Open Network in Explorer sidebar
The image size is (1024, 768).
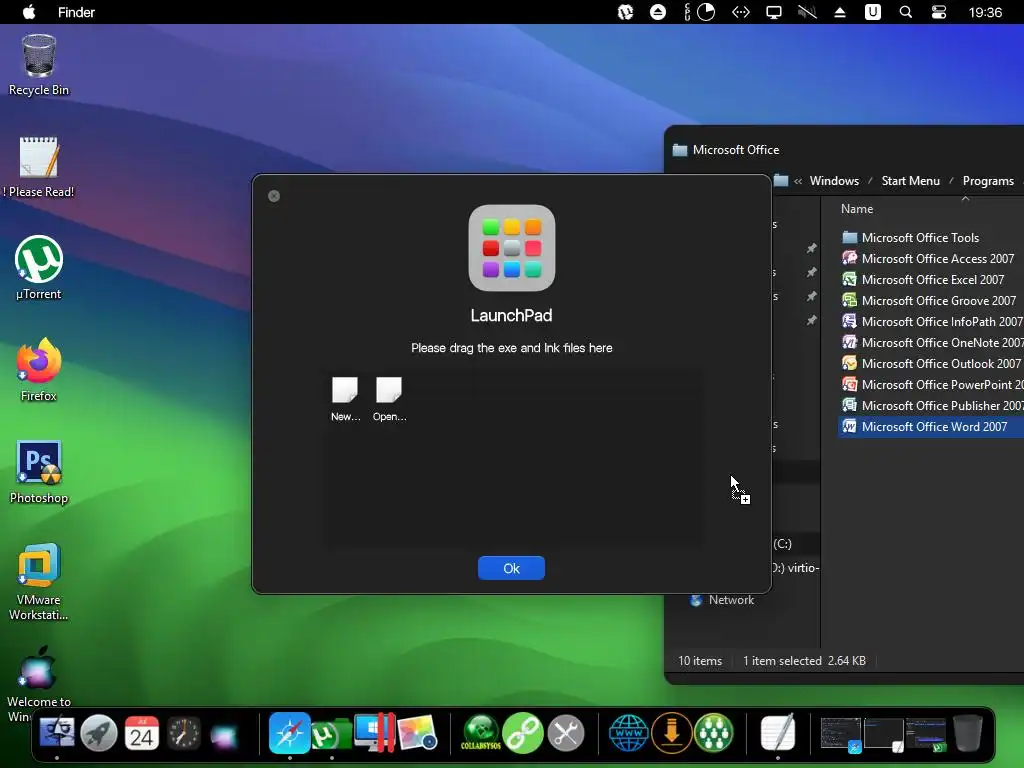point(722,600)
